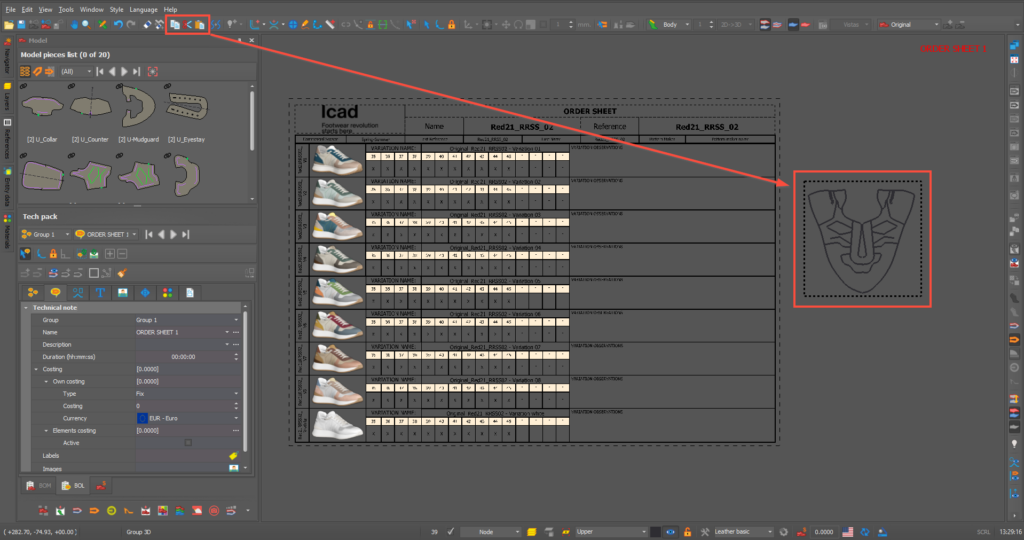Click the Cut scissors icon in the toolbar

coord(187,23)
